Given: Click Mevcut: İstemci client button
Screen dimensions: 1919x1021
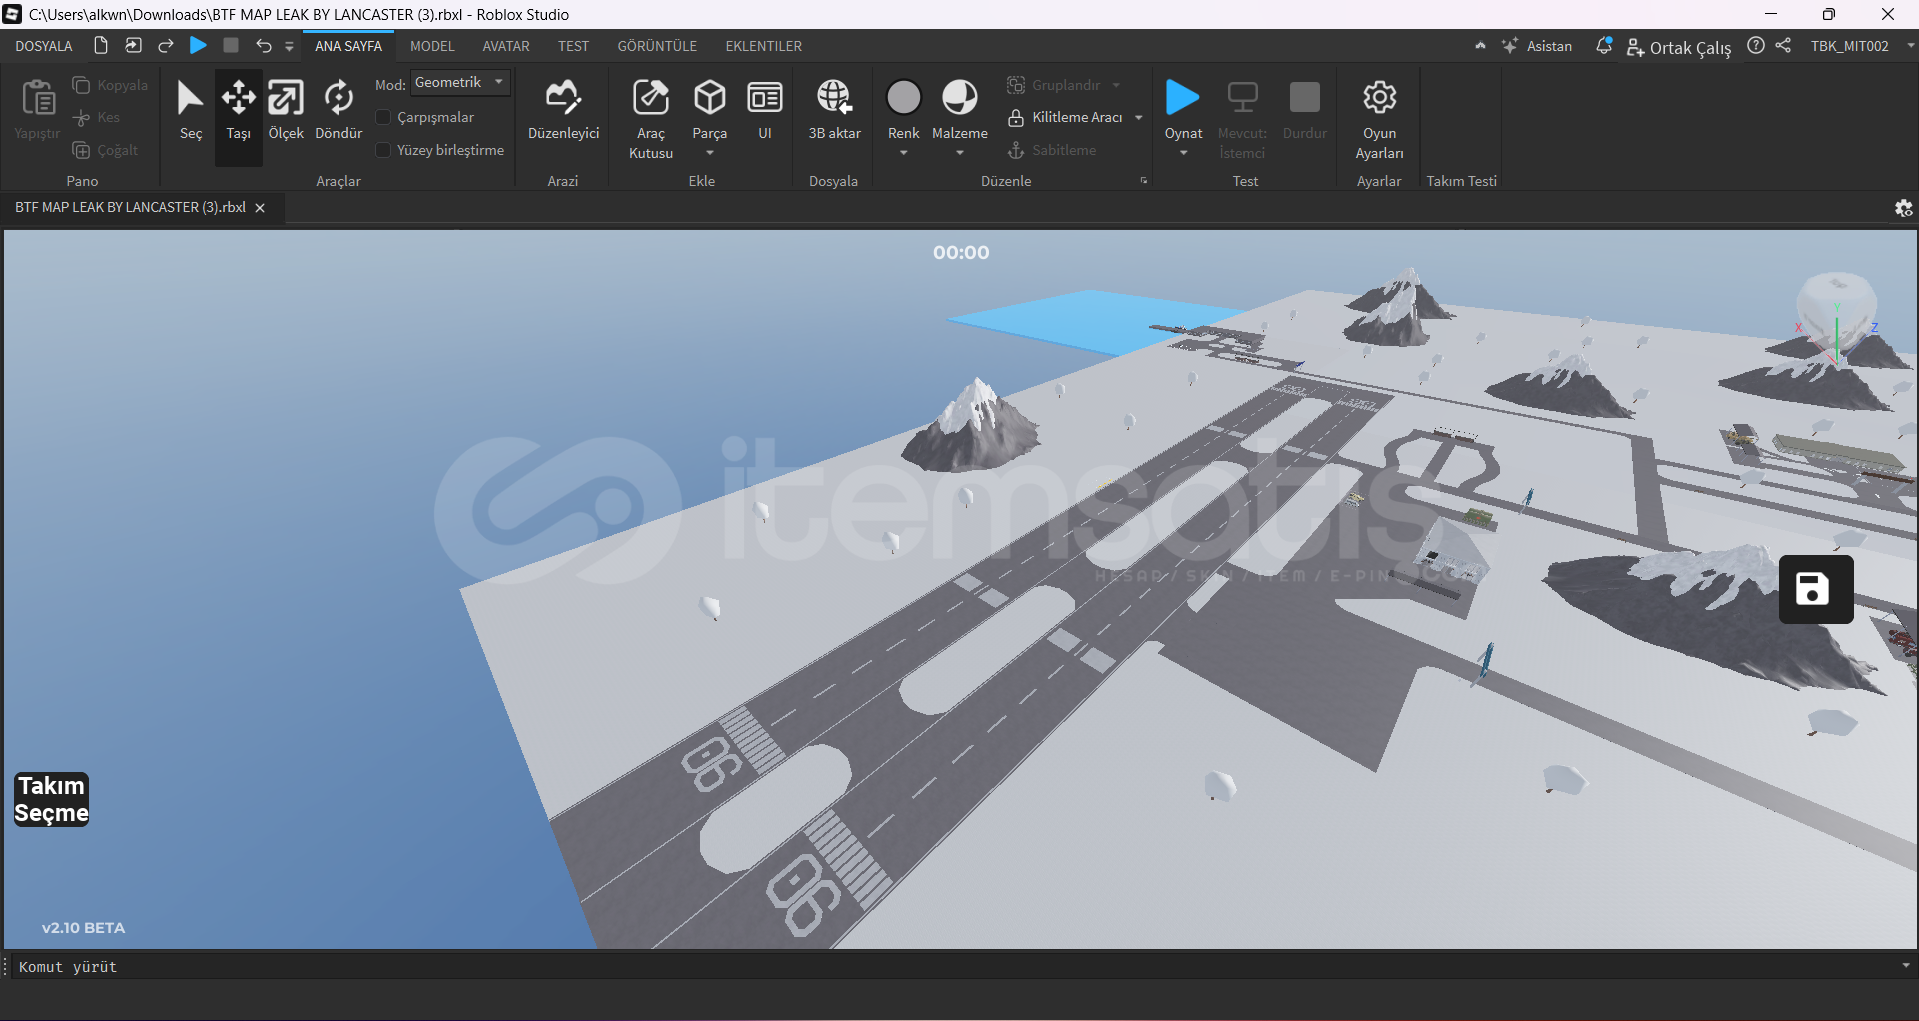Looking at the screenshot, I should [x=1242, y=118].
